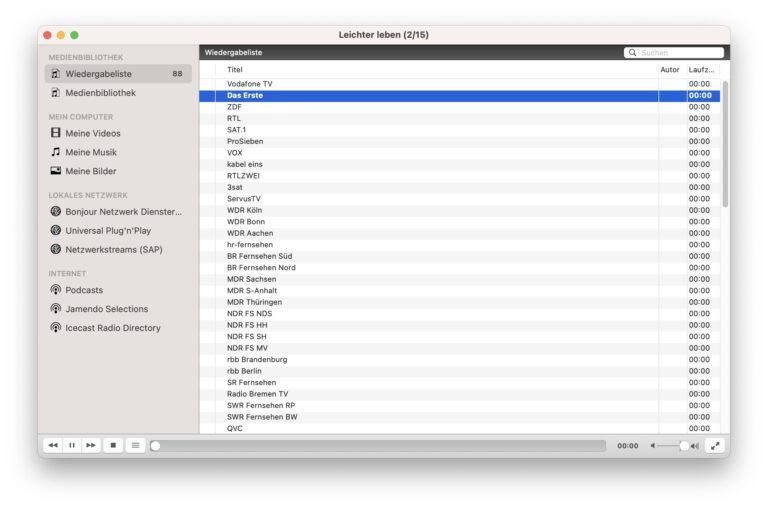Open Meine Videos in the sidebar

point(118,133)
